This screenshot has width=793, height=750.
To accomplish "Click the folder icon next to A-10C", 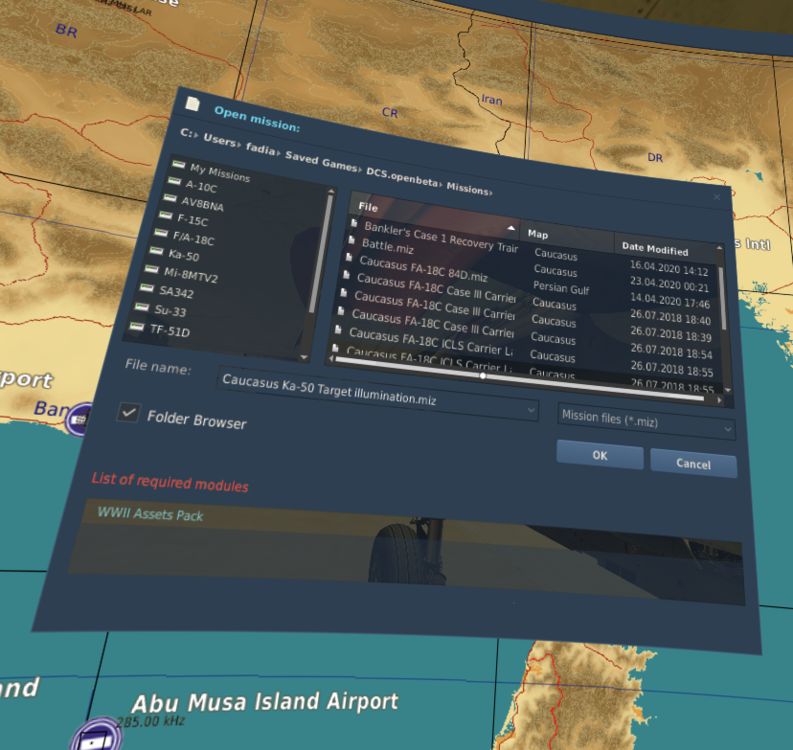I will click(x=174, y=181).
